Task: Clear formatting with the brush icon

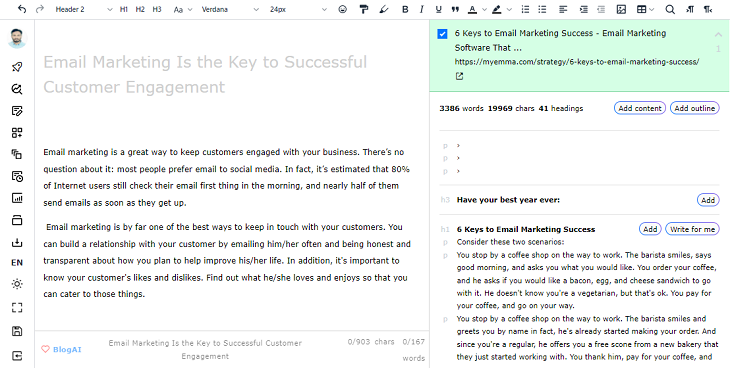Action: [x=384, y=9]
